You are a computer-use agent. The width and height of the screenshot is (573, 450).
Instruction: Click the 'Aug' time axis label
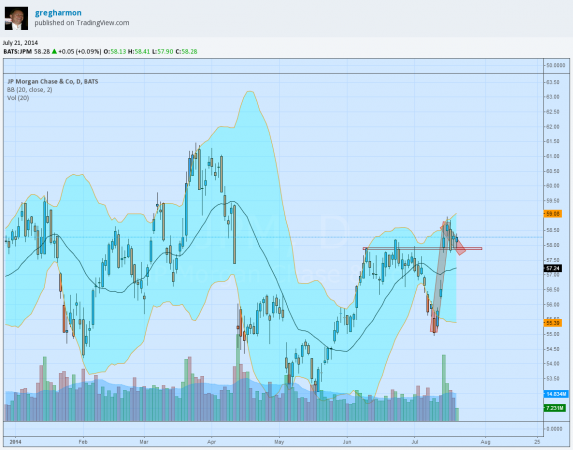tap(485, 442)
